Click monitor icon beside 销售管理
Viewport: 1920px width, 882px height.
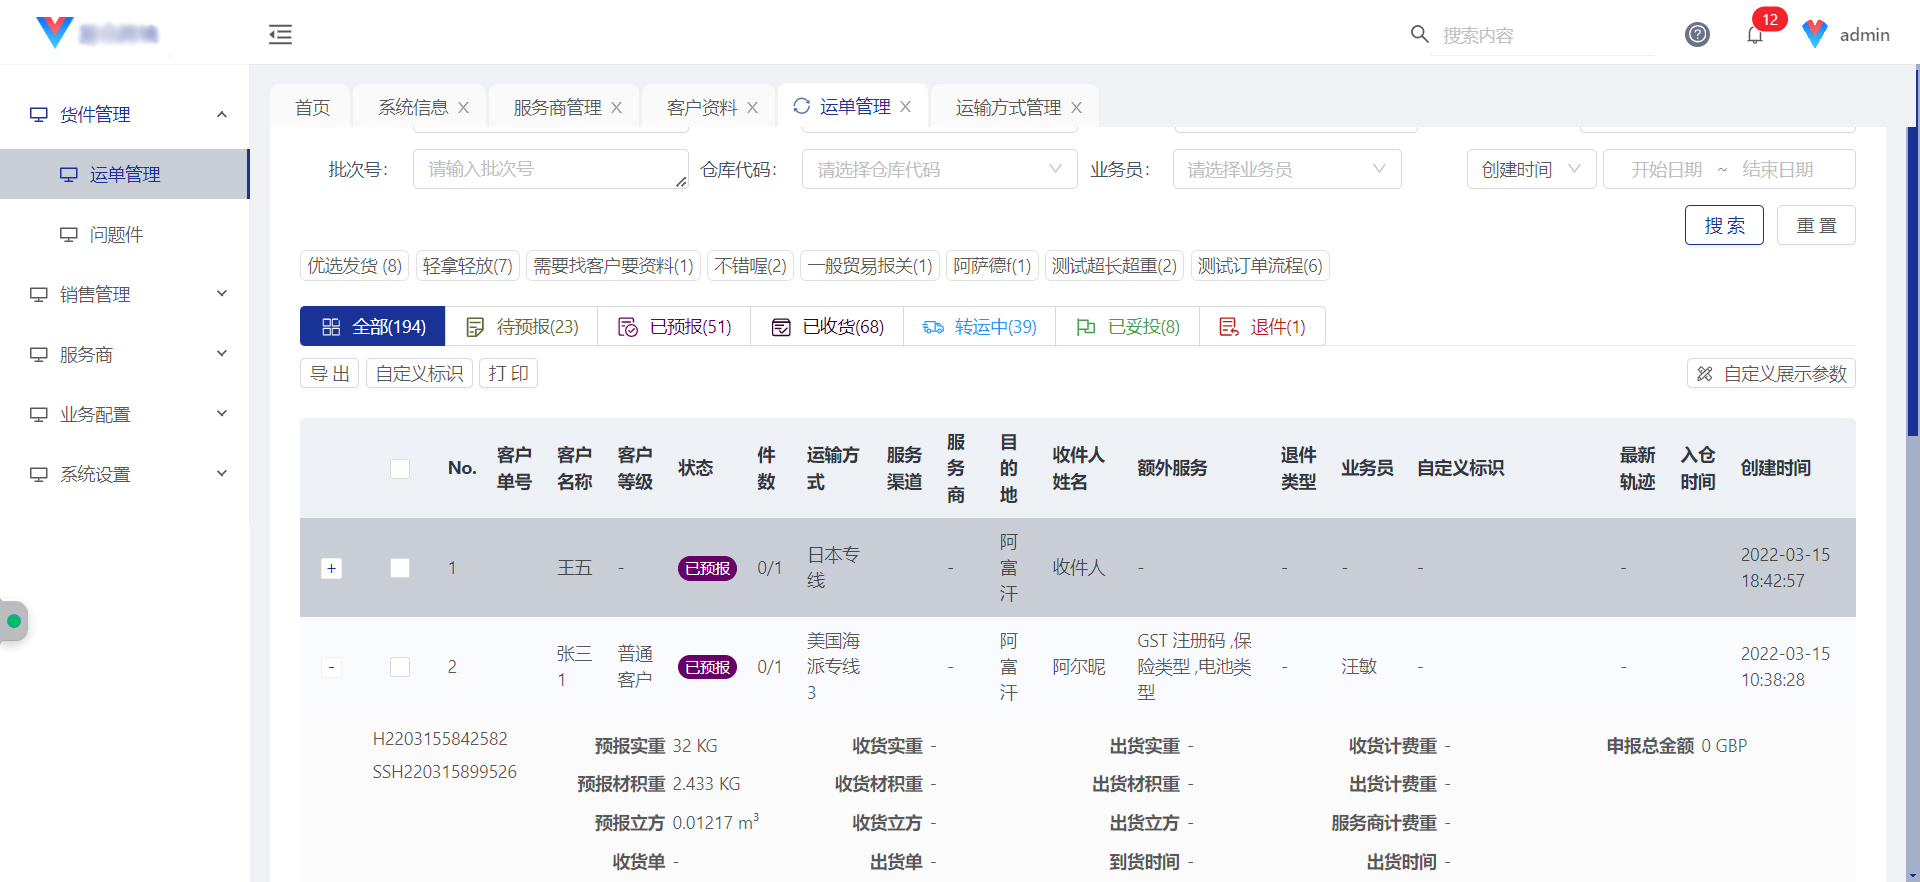39,294
